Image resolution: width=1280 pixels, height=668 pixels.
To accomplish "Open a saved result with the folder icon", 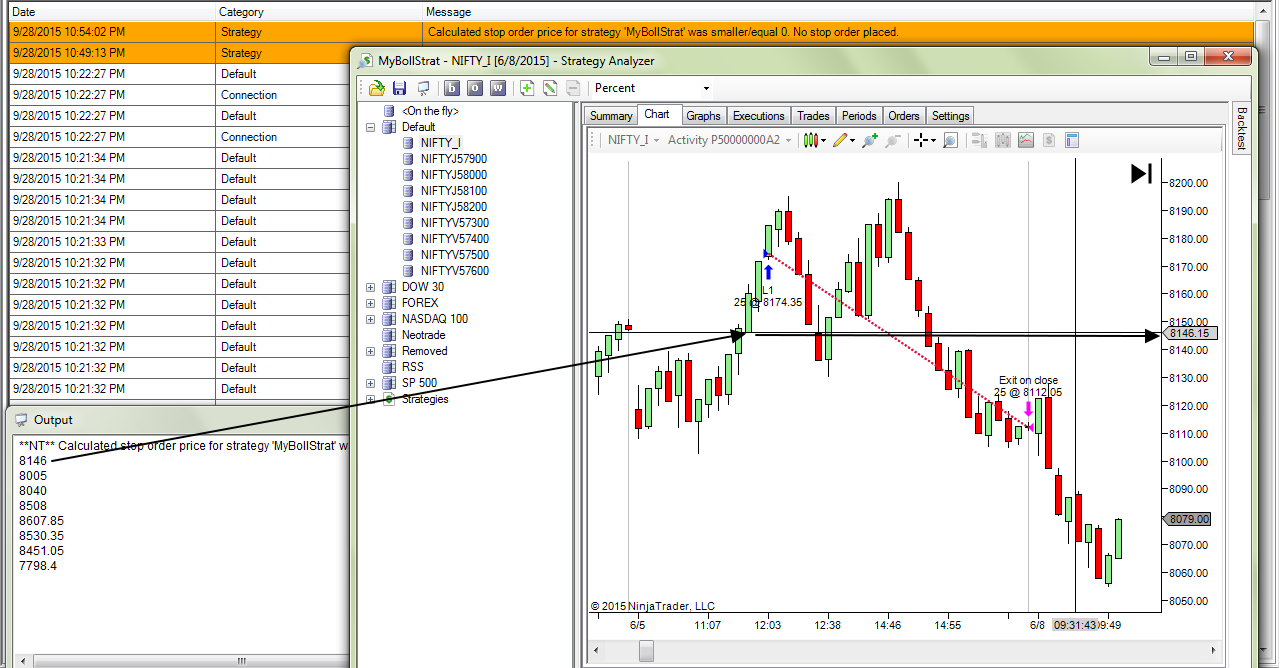I will 377,88.
